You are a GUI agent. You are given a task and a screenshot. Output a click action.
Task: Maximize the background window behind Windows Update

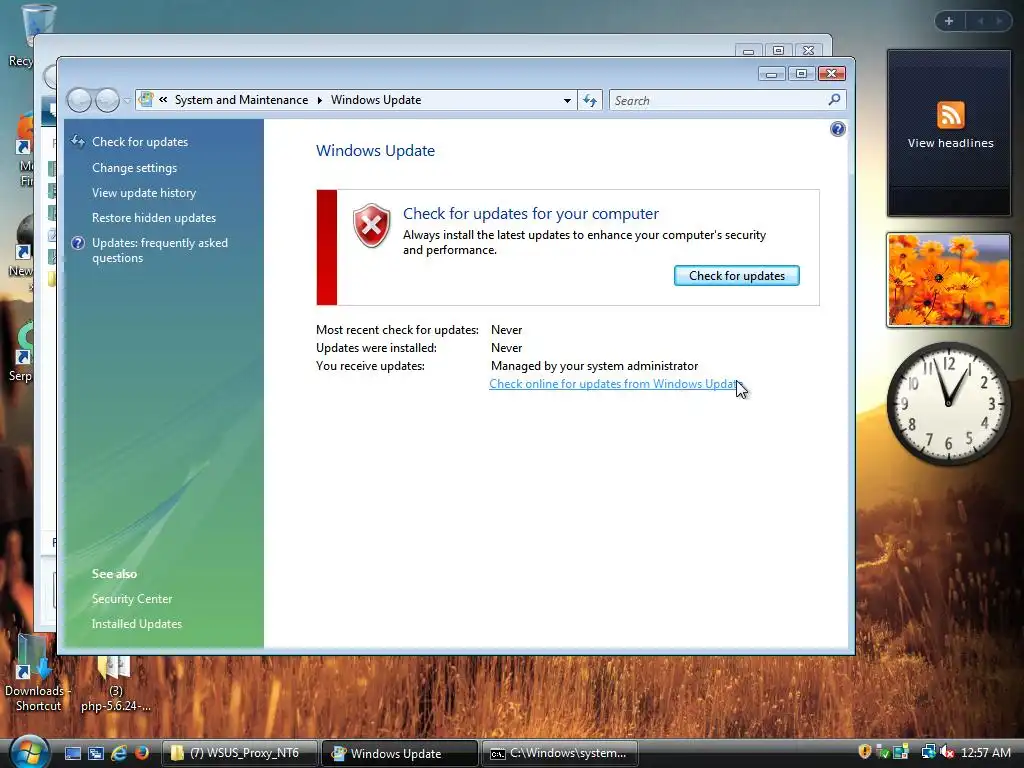pos(778,50)
